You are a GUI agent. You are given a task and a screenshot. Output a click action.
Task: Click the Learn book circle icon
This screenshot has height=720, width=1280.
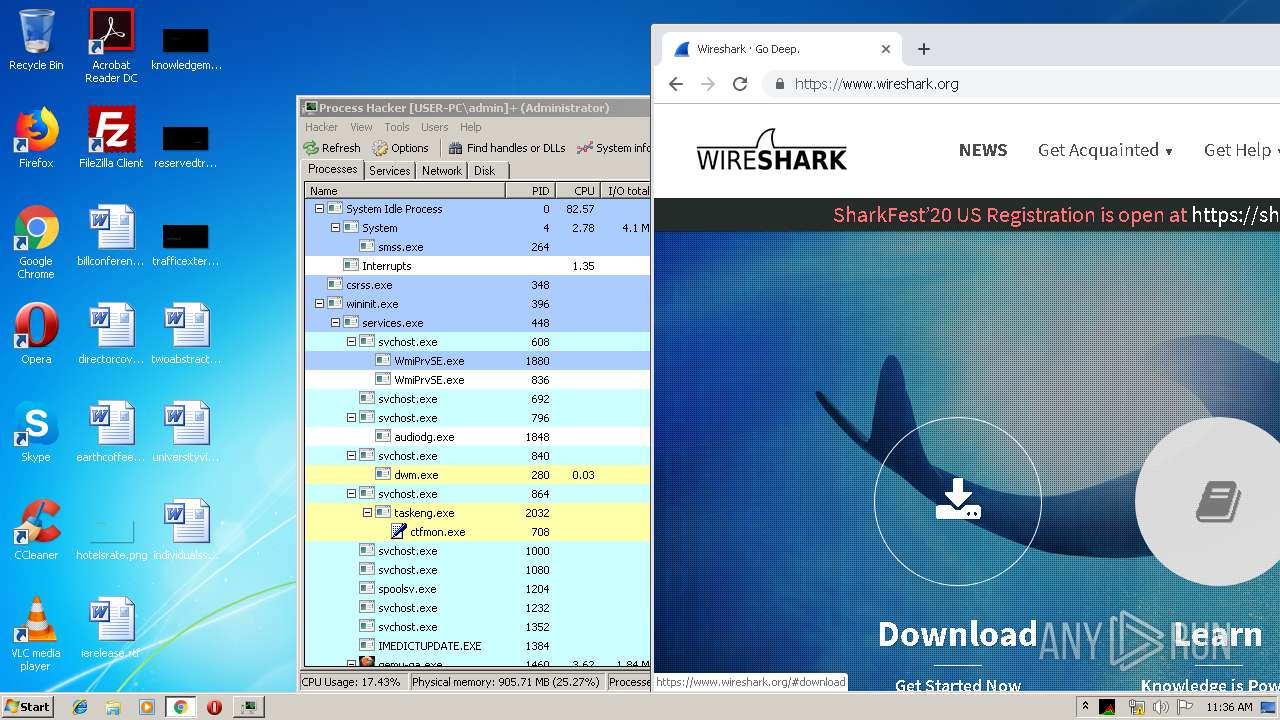coord(1218,501)
